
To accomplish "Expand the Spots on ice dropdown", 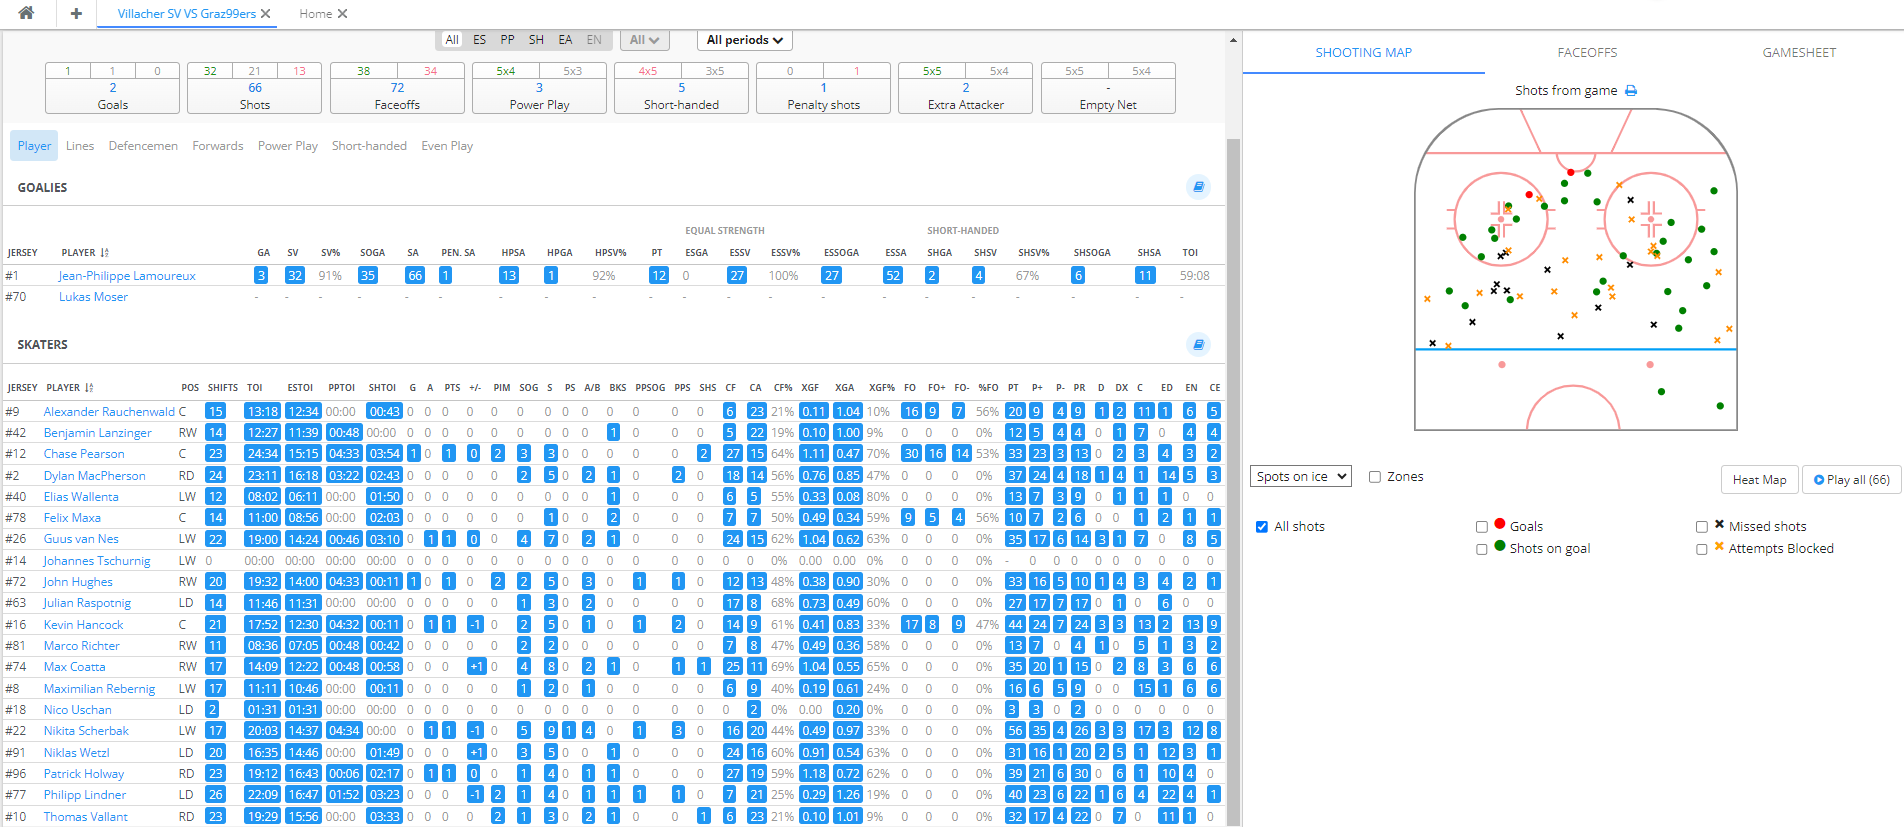I will (1300, 477).
